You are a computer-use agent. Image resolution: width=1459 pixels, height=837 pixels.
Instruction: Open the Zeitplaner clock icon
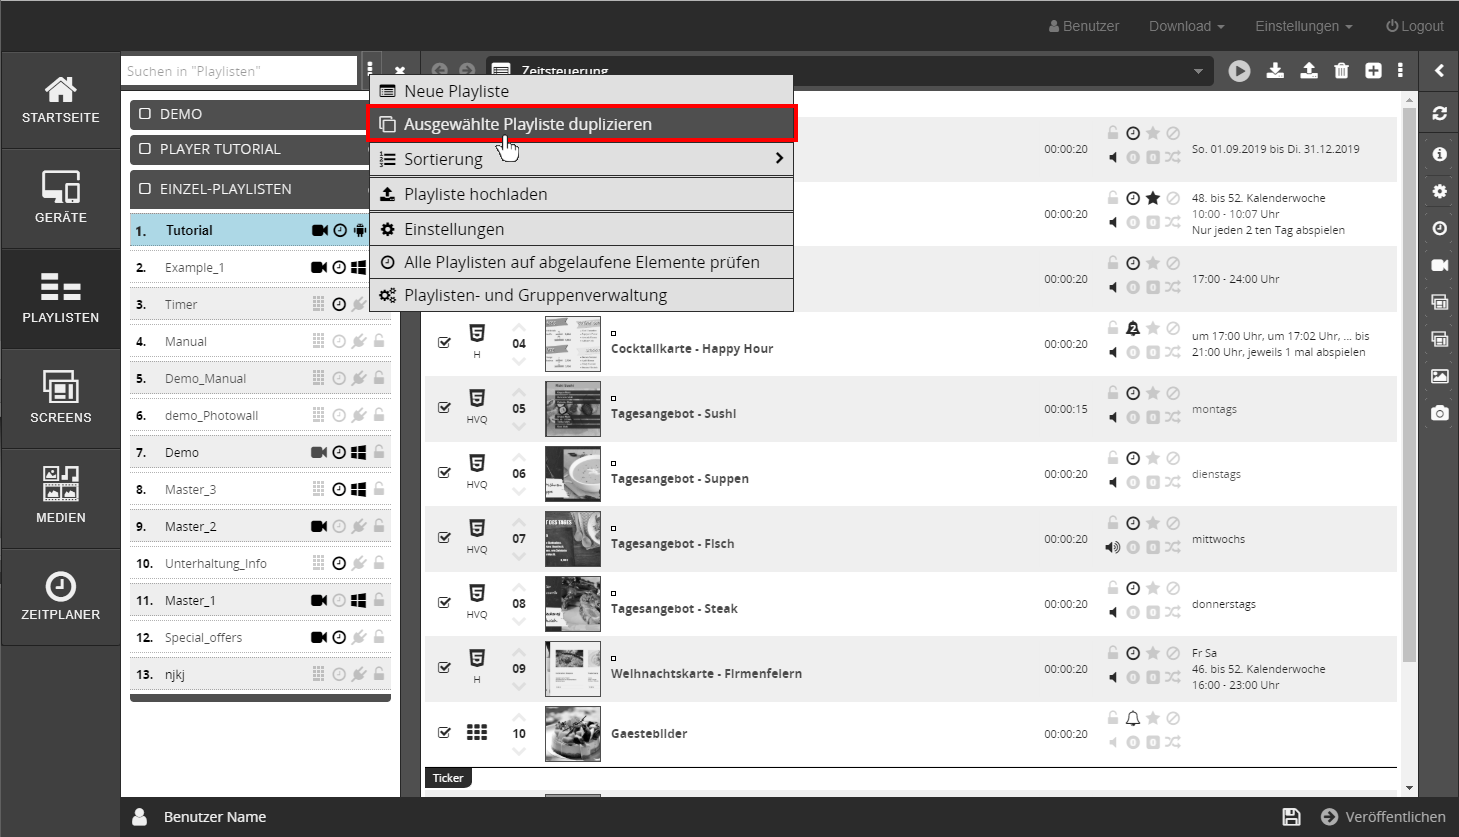pos(61,596)
